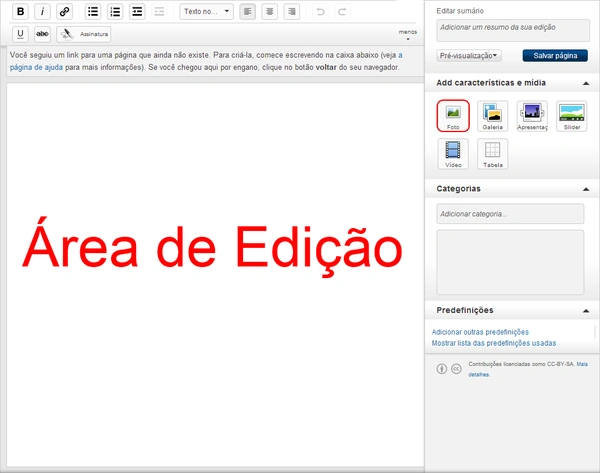Image resolution: width=600 pixels, height=473 pixels.
Task: Increase indent of paragraph
Action: click(137, 11)
